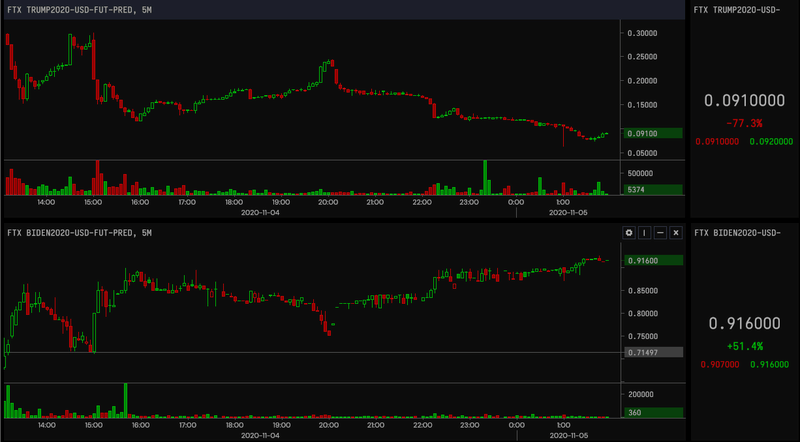This screenshot has height=442, width=800.
Task: Click the 2020-11-04 date label under Biden chart
Action: (260, 435)
